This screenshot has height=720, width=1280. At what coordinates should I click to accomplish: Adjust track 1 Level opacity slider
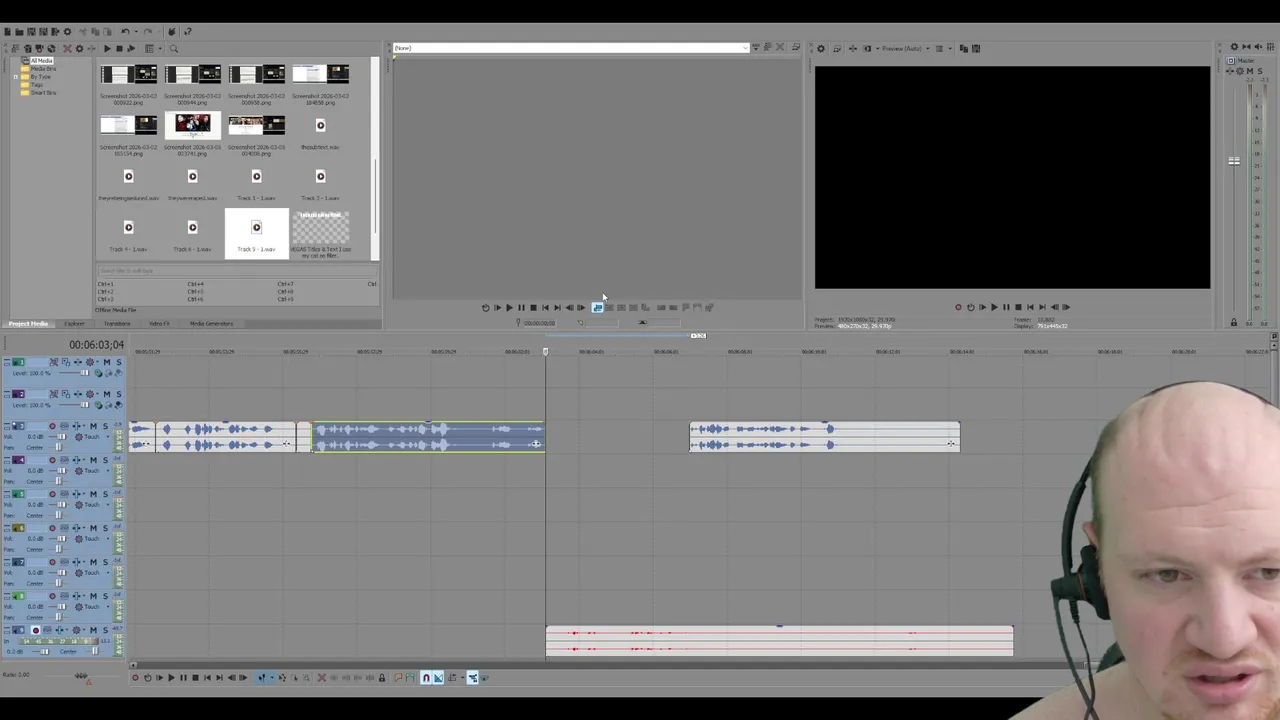(x=85, y=373)
